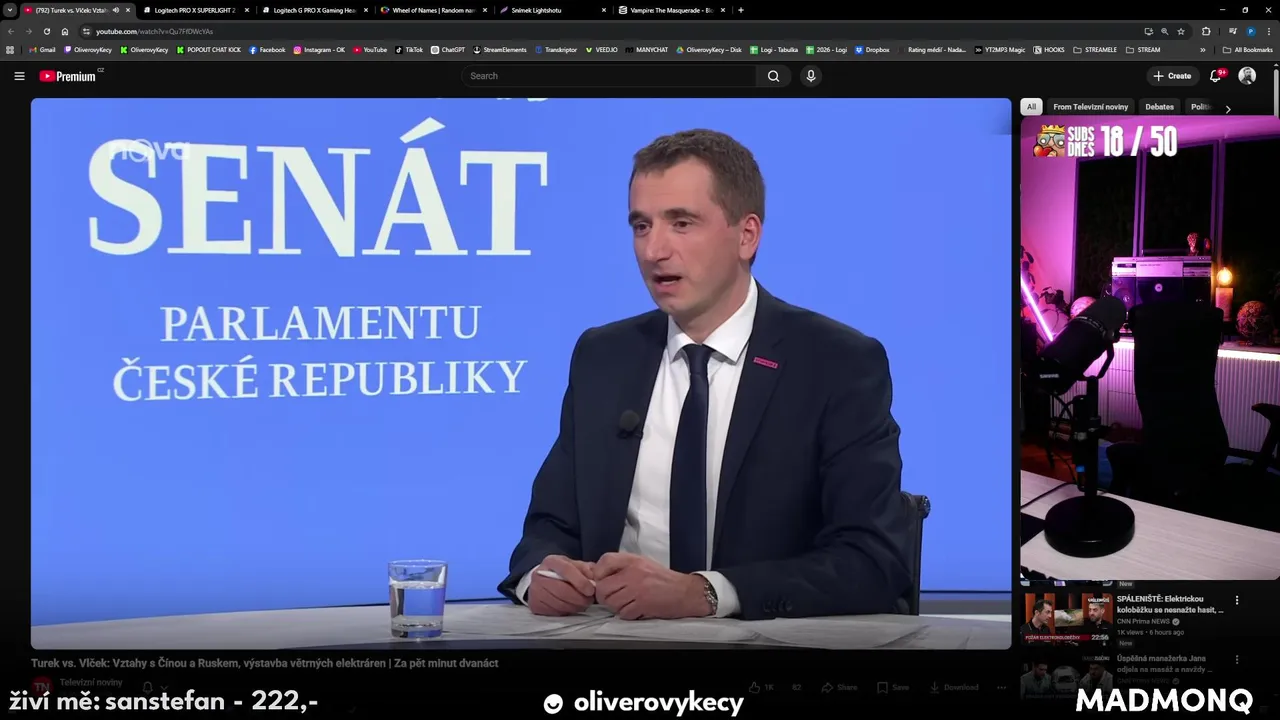This screenshot has height=720, width=1280.
Task: Open the YouTube account avatar menu
Action: coord(1247,76)
